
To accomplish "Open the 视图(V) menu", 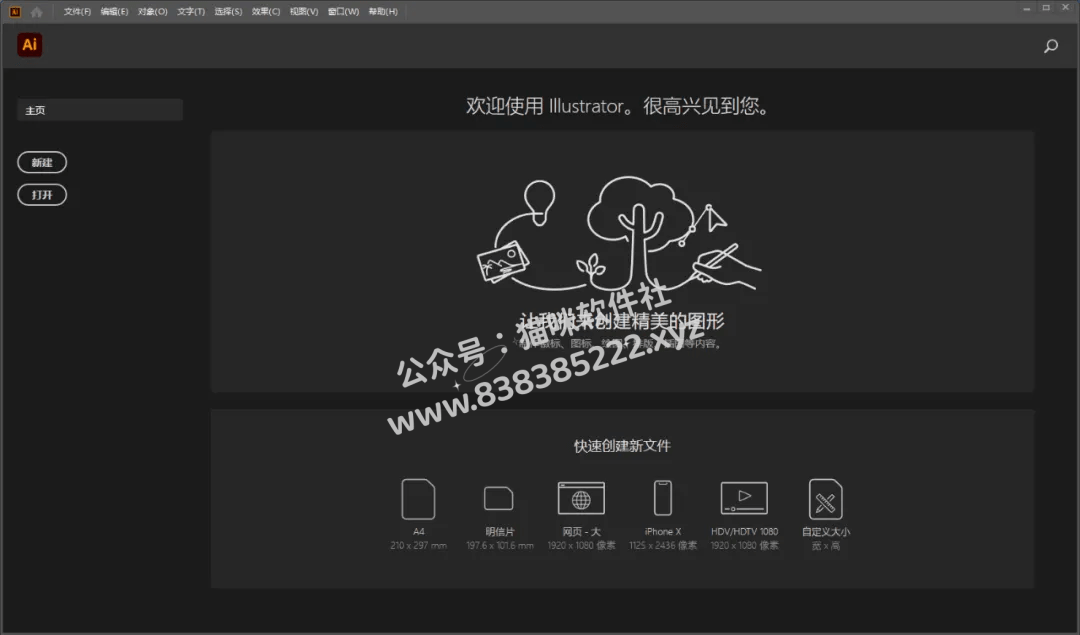I will tap(304, 12).
